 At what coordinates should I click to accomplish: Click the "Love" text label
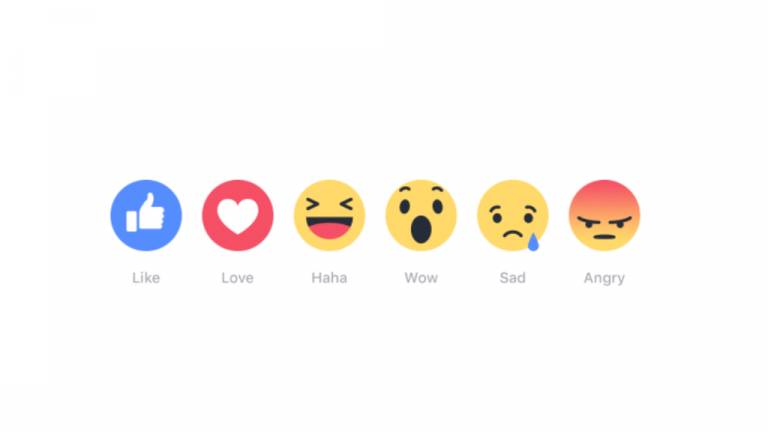238,278
